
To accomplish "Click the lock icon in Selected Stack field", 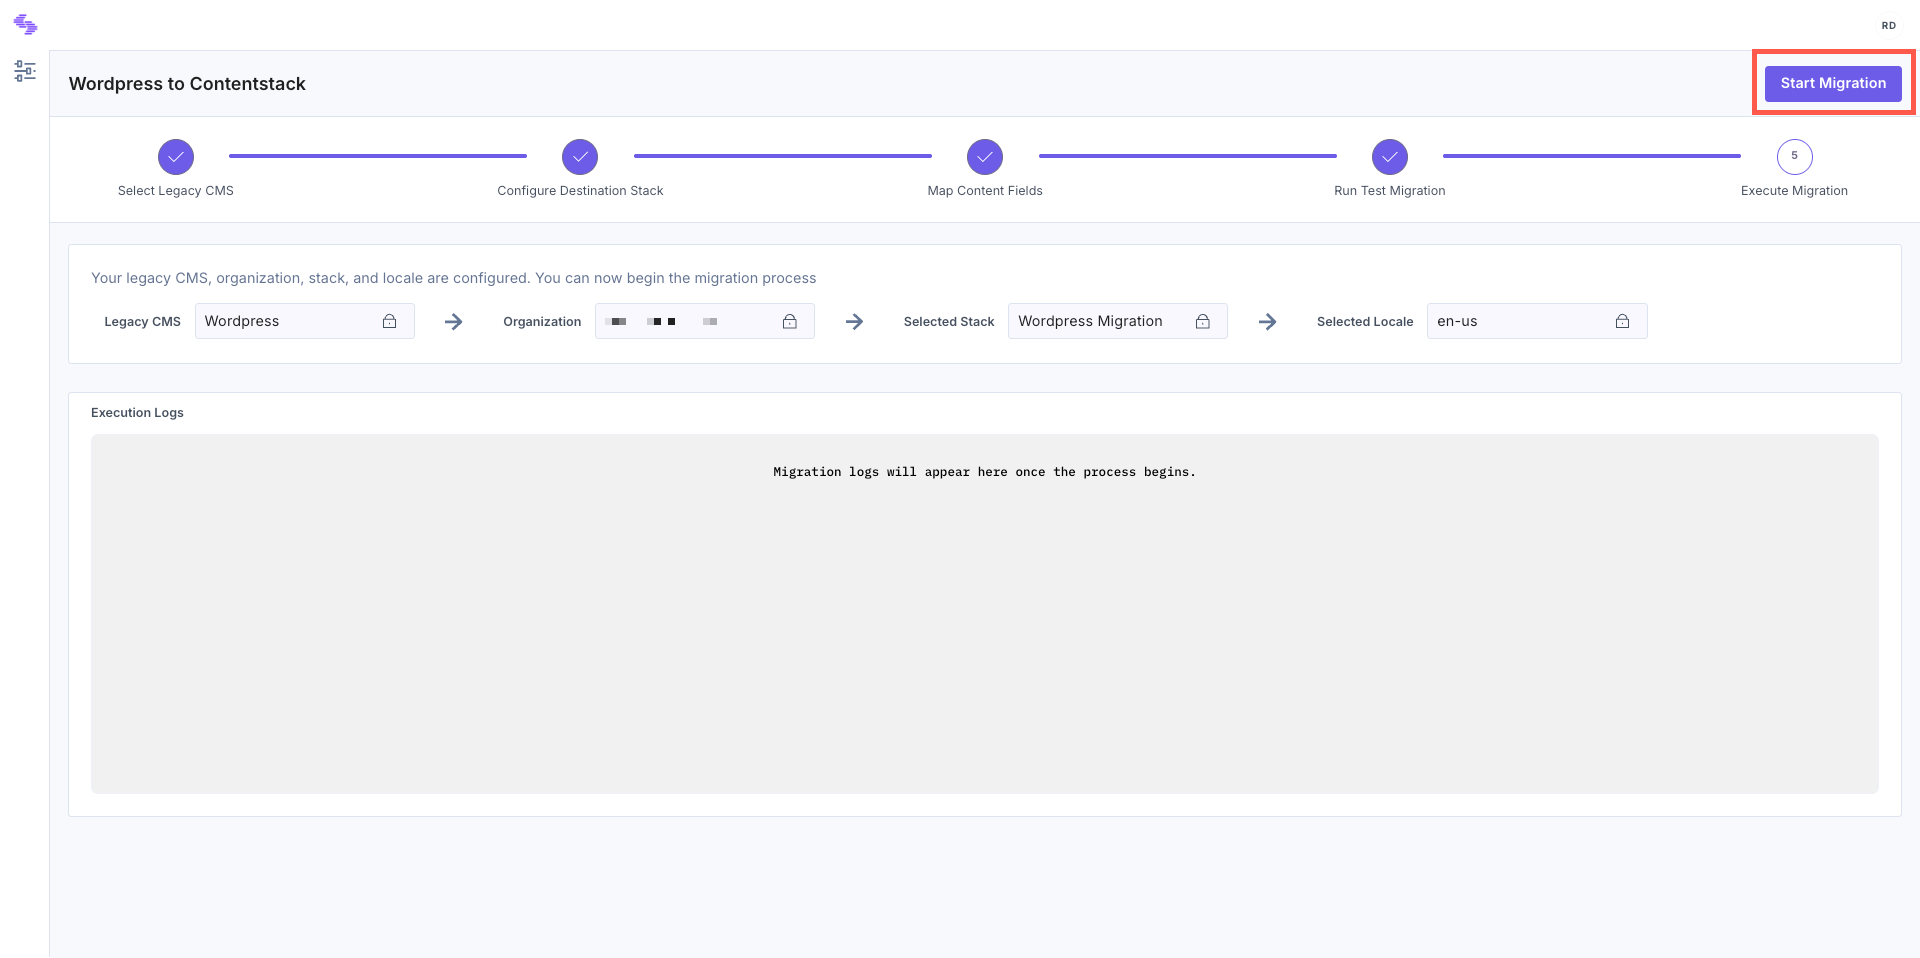I will (x=1203, y=321).
